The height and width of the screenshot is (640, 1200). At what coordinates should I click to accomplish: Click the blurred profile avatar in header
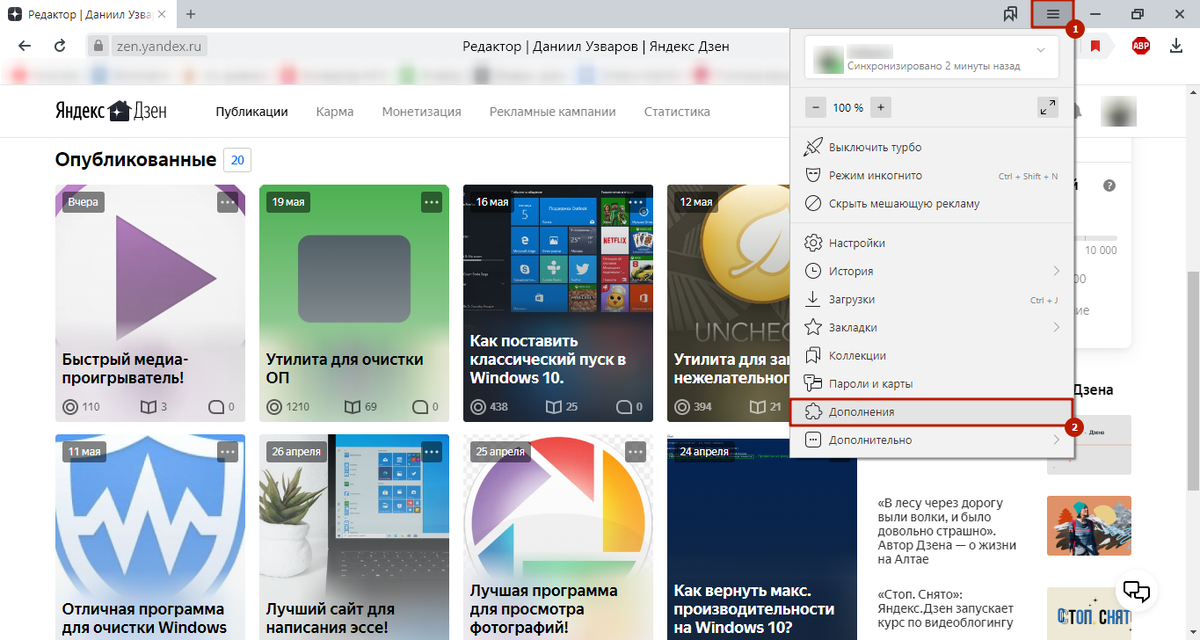pyautogui.click(x=1117, y=112)
